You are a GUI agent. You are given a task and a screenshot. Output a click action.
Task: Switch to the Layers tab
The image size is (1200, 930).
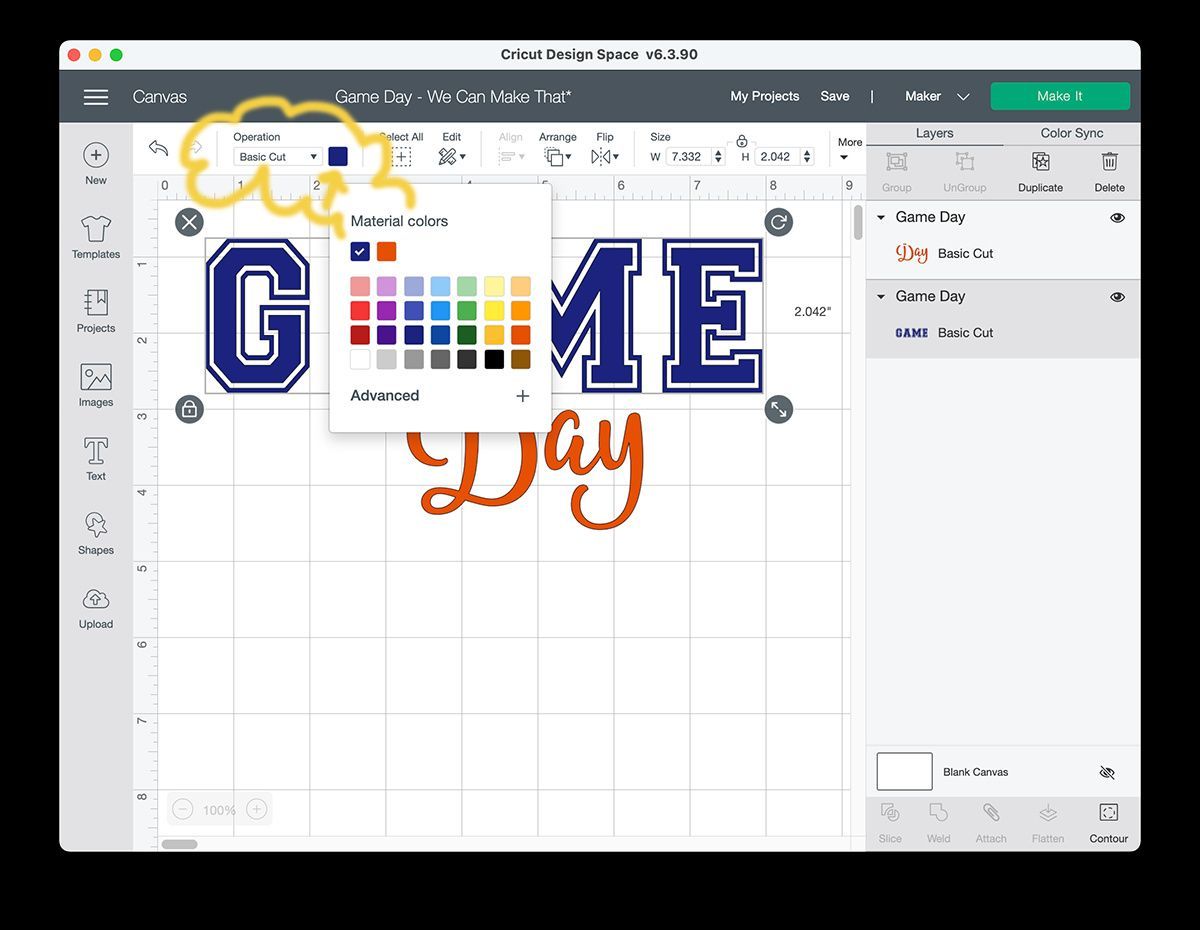pyautogui.click(x=934, y=133)
